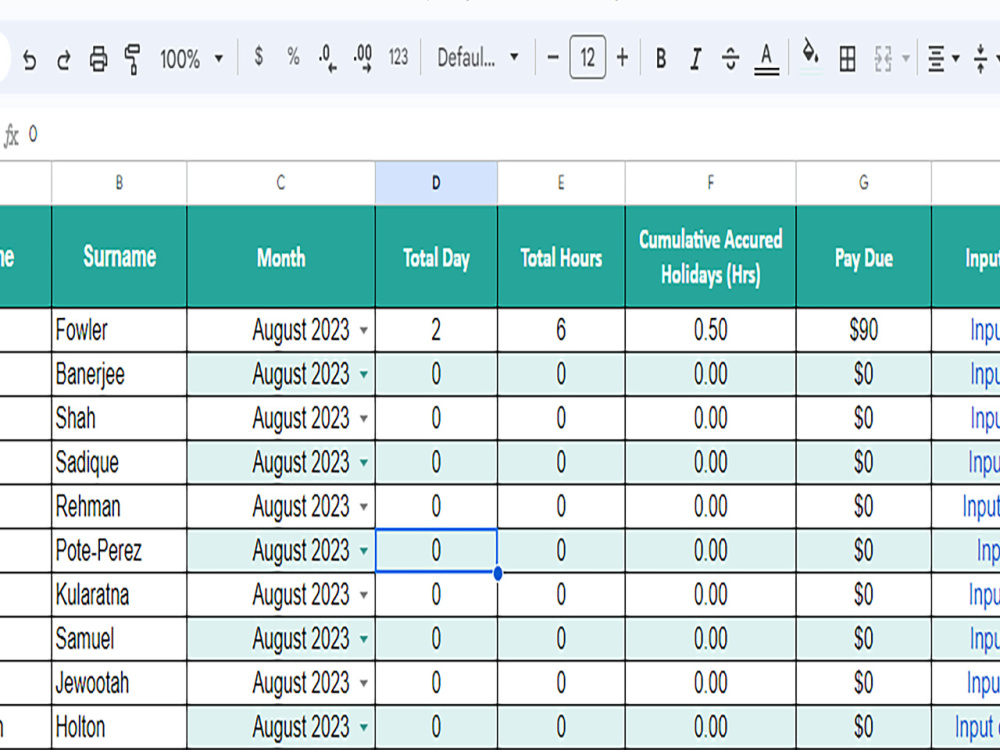Open the Horizontal align option
Screen dimensions: 1000x750
click(x=943, y=59)
